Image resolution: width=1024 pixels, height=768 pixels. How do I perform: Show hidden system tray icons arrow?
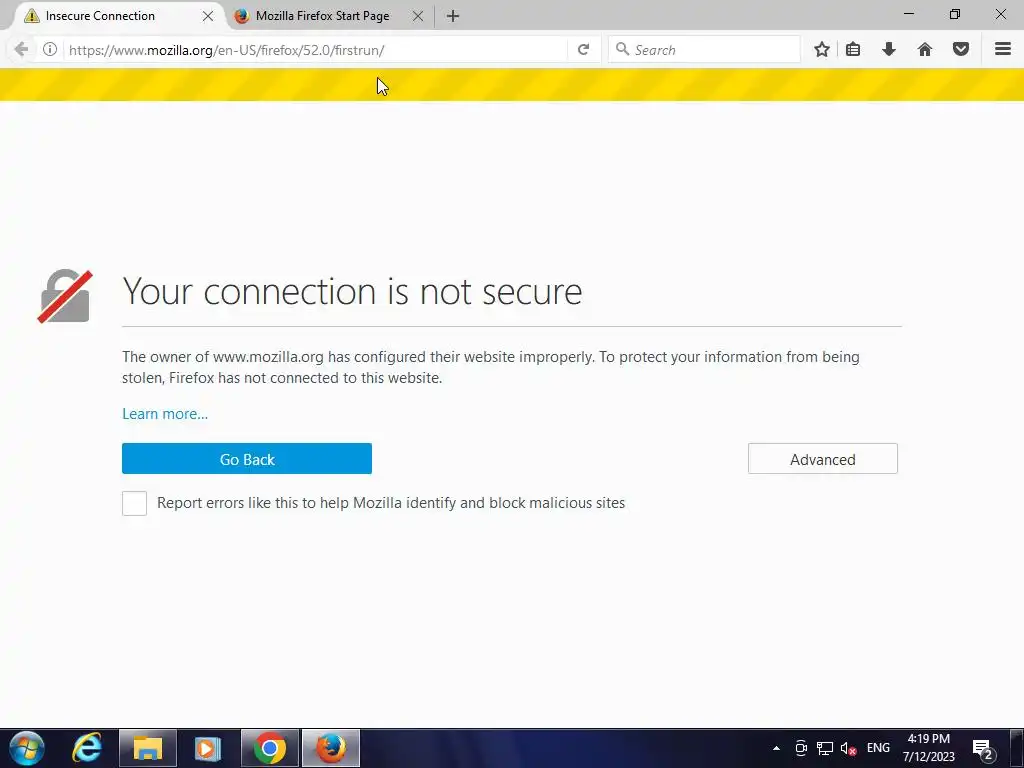tap(776, 748)
